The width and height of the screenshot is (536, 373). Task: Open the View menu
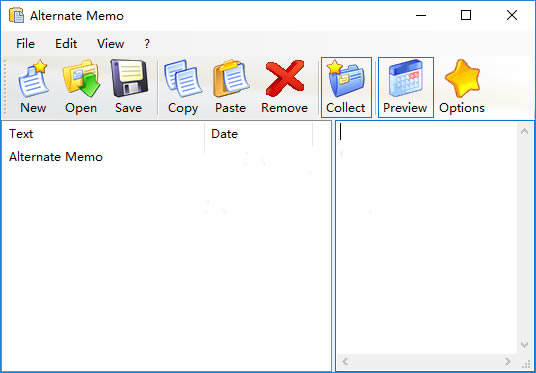click(110, 44)
